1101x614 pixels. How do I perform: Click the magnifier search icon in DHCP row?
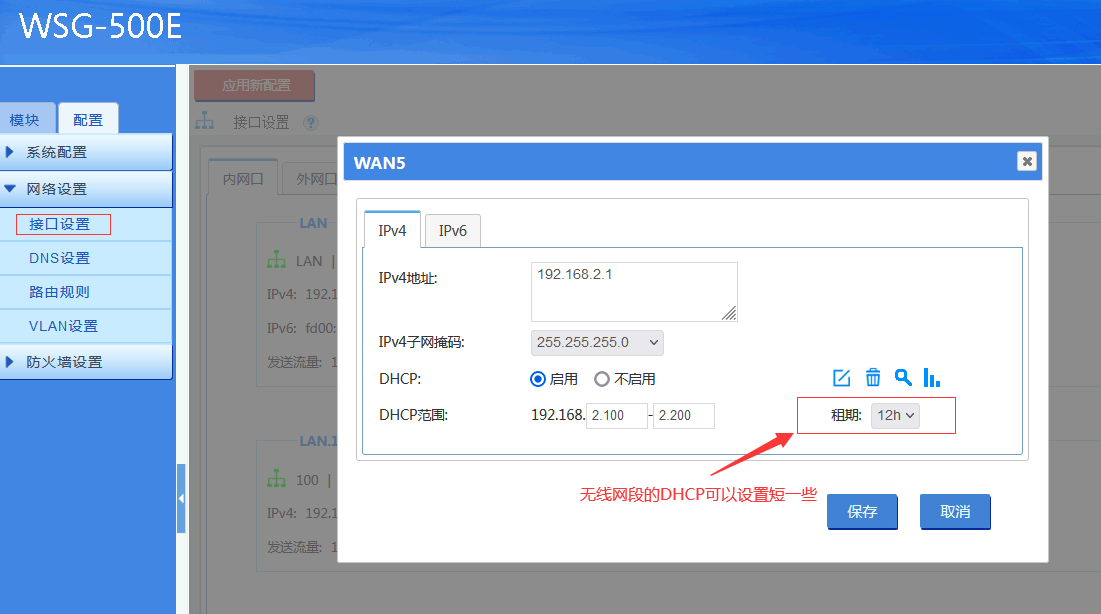click(902, 377)
